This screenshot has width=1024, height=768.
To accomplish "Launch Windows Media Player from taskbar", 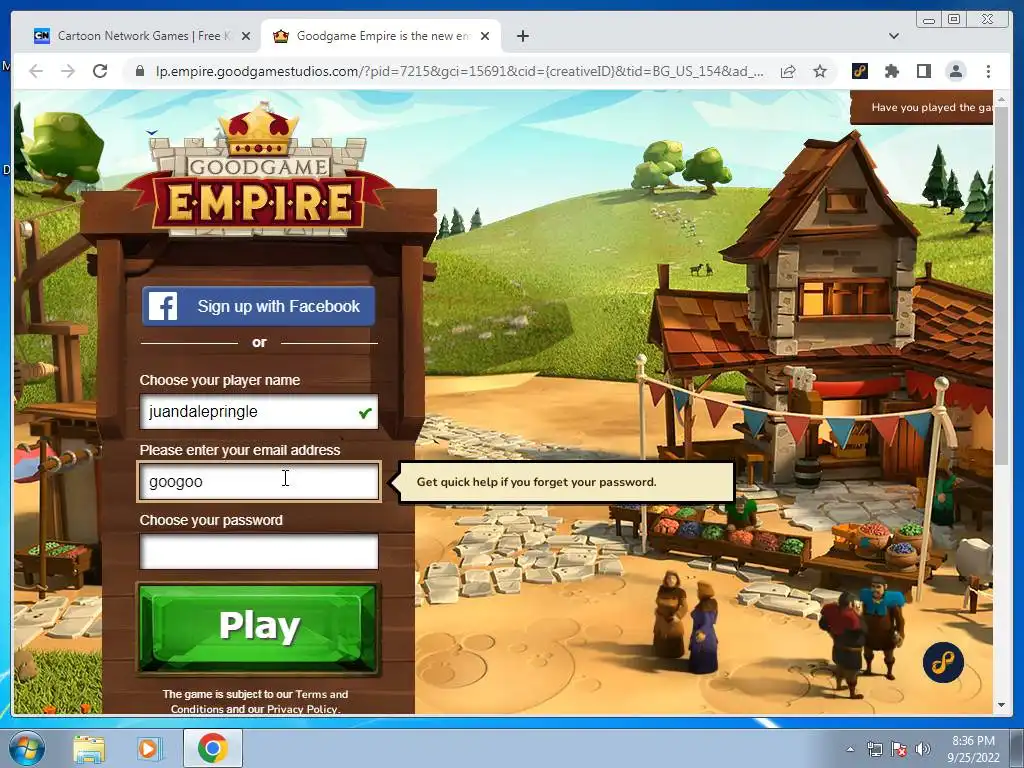I will coord(148,748).
